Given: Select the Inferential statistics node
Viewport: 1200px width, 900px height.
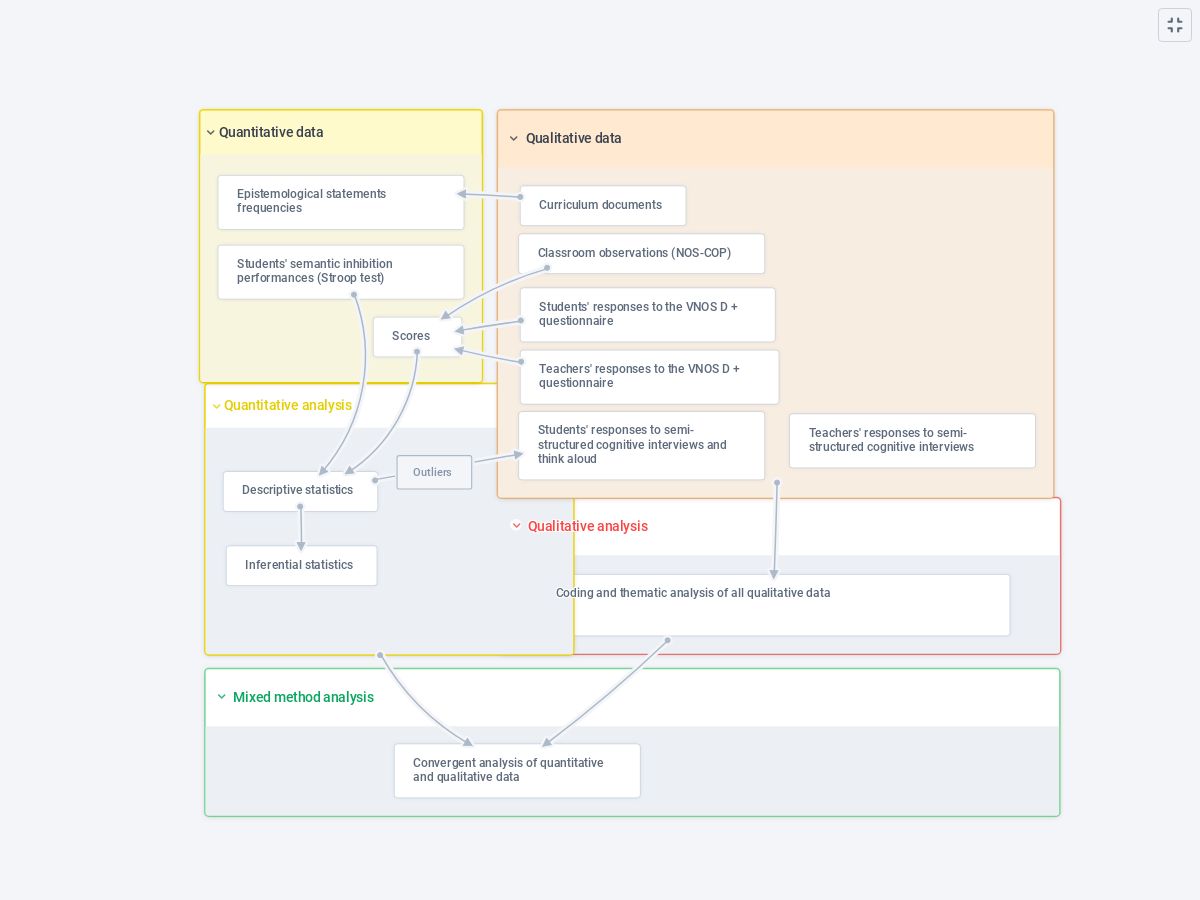Looking at the screenshot, I should (300, 565).
